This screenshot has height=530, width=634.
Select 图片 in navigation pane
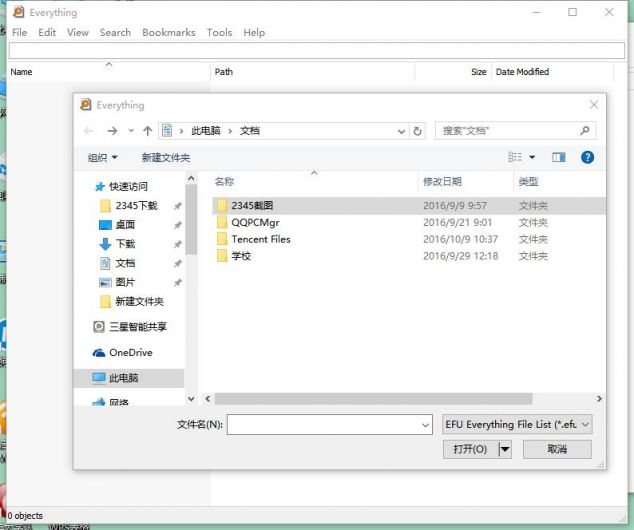point(117,282)
